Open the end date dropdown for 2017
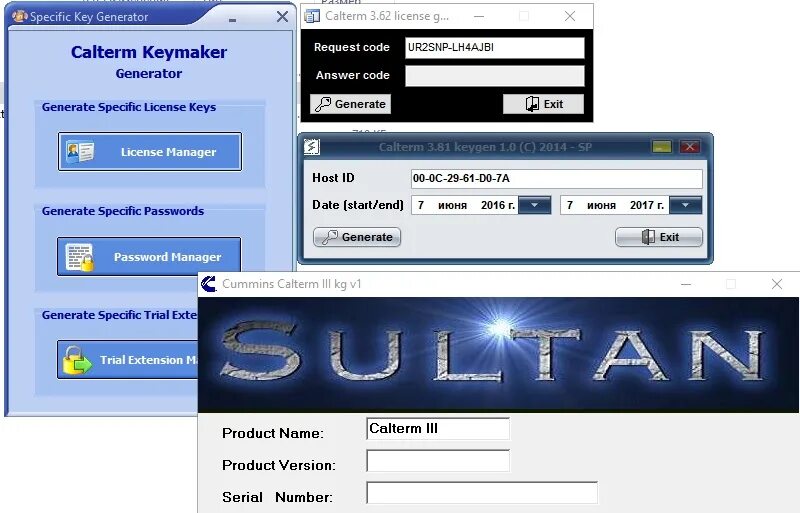The image size is (800, 513). point(685,205)
